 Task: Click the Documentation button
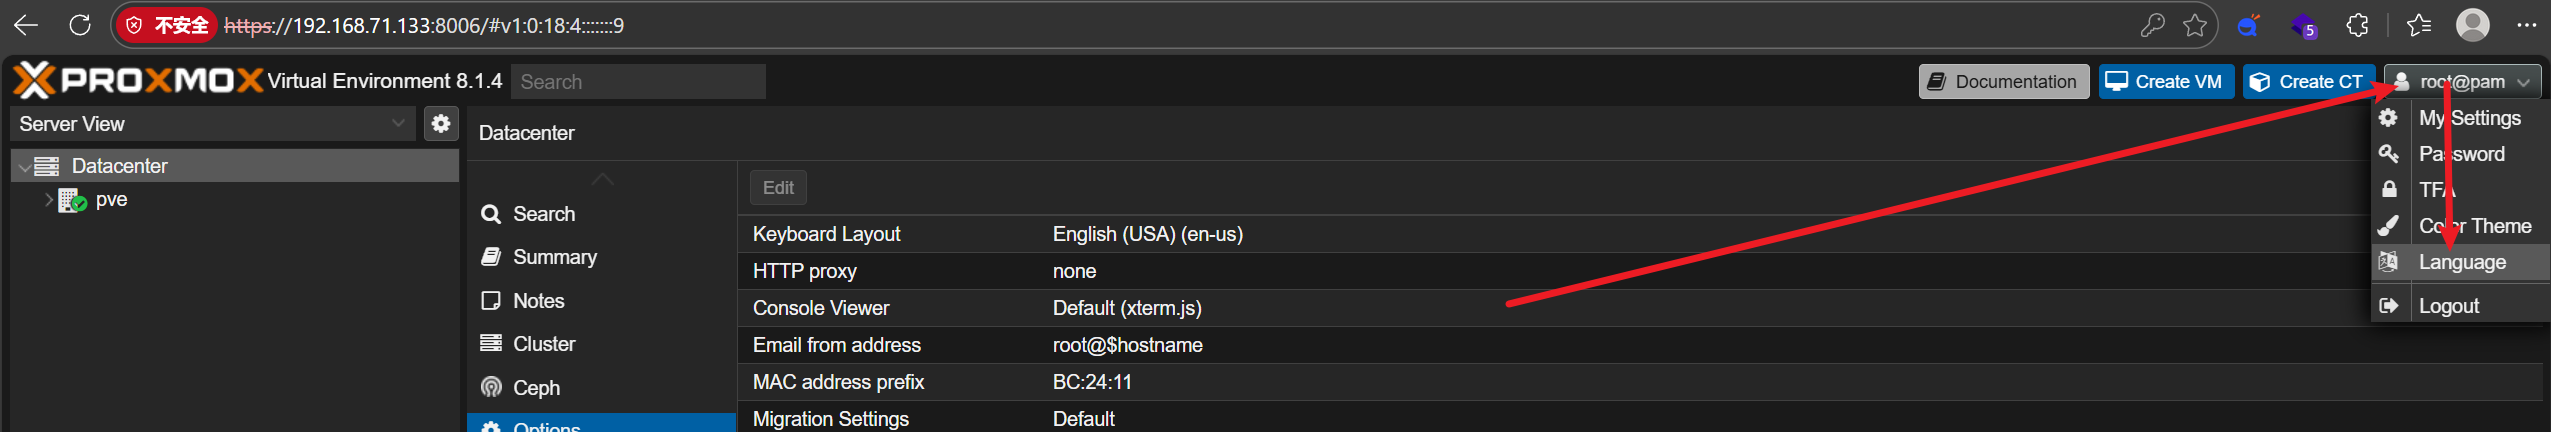point(2003,82)
